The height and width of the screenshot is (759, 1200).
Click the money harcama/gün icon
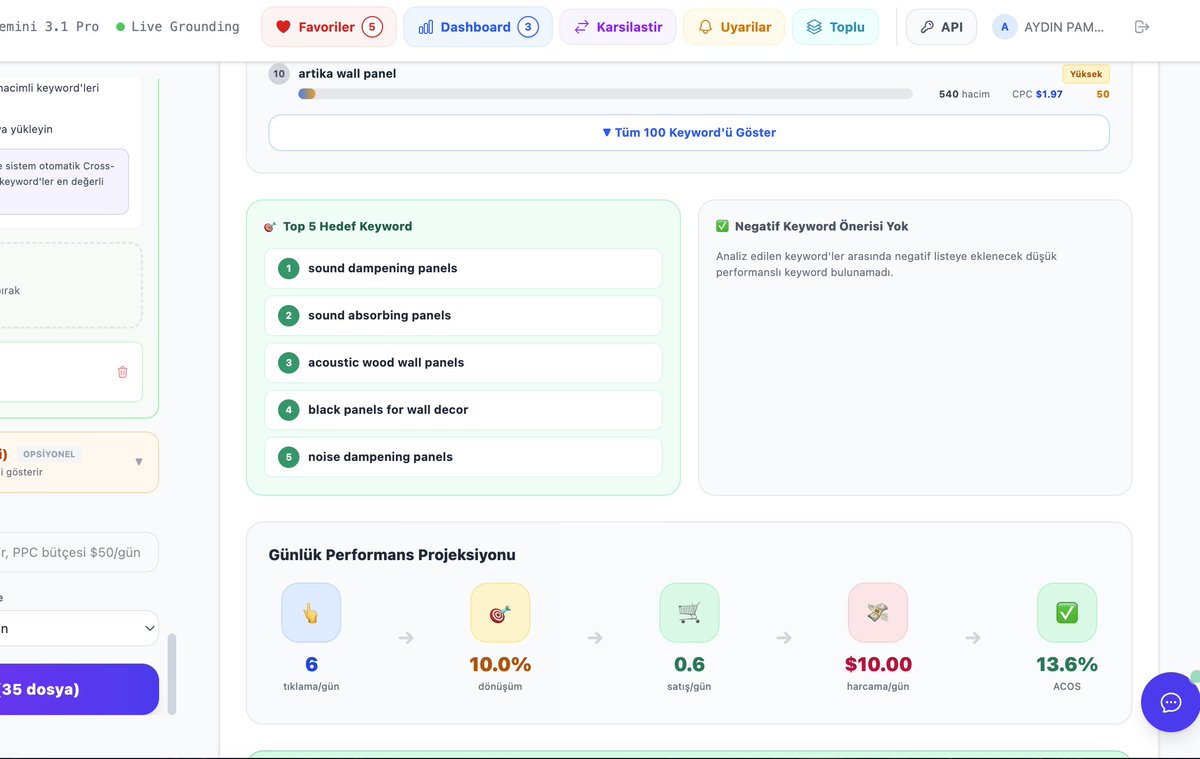[x=878, y=612]
